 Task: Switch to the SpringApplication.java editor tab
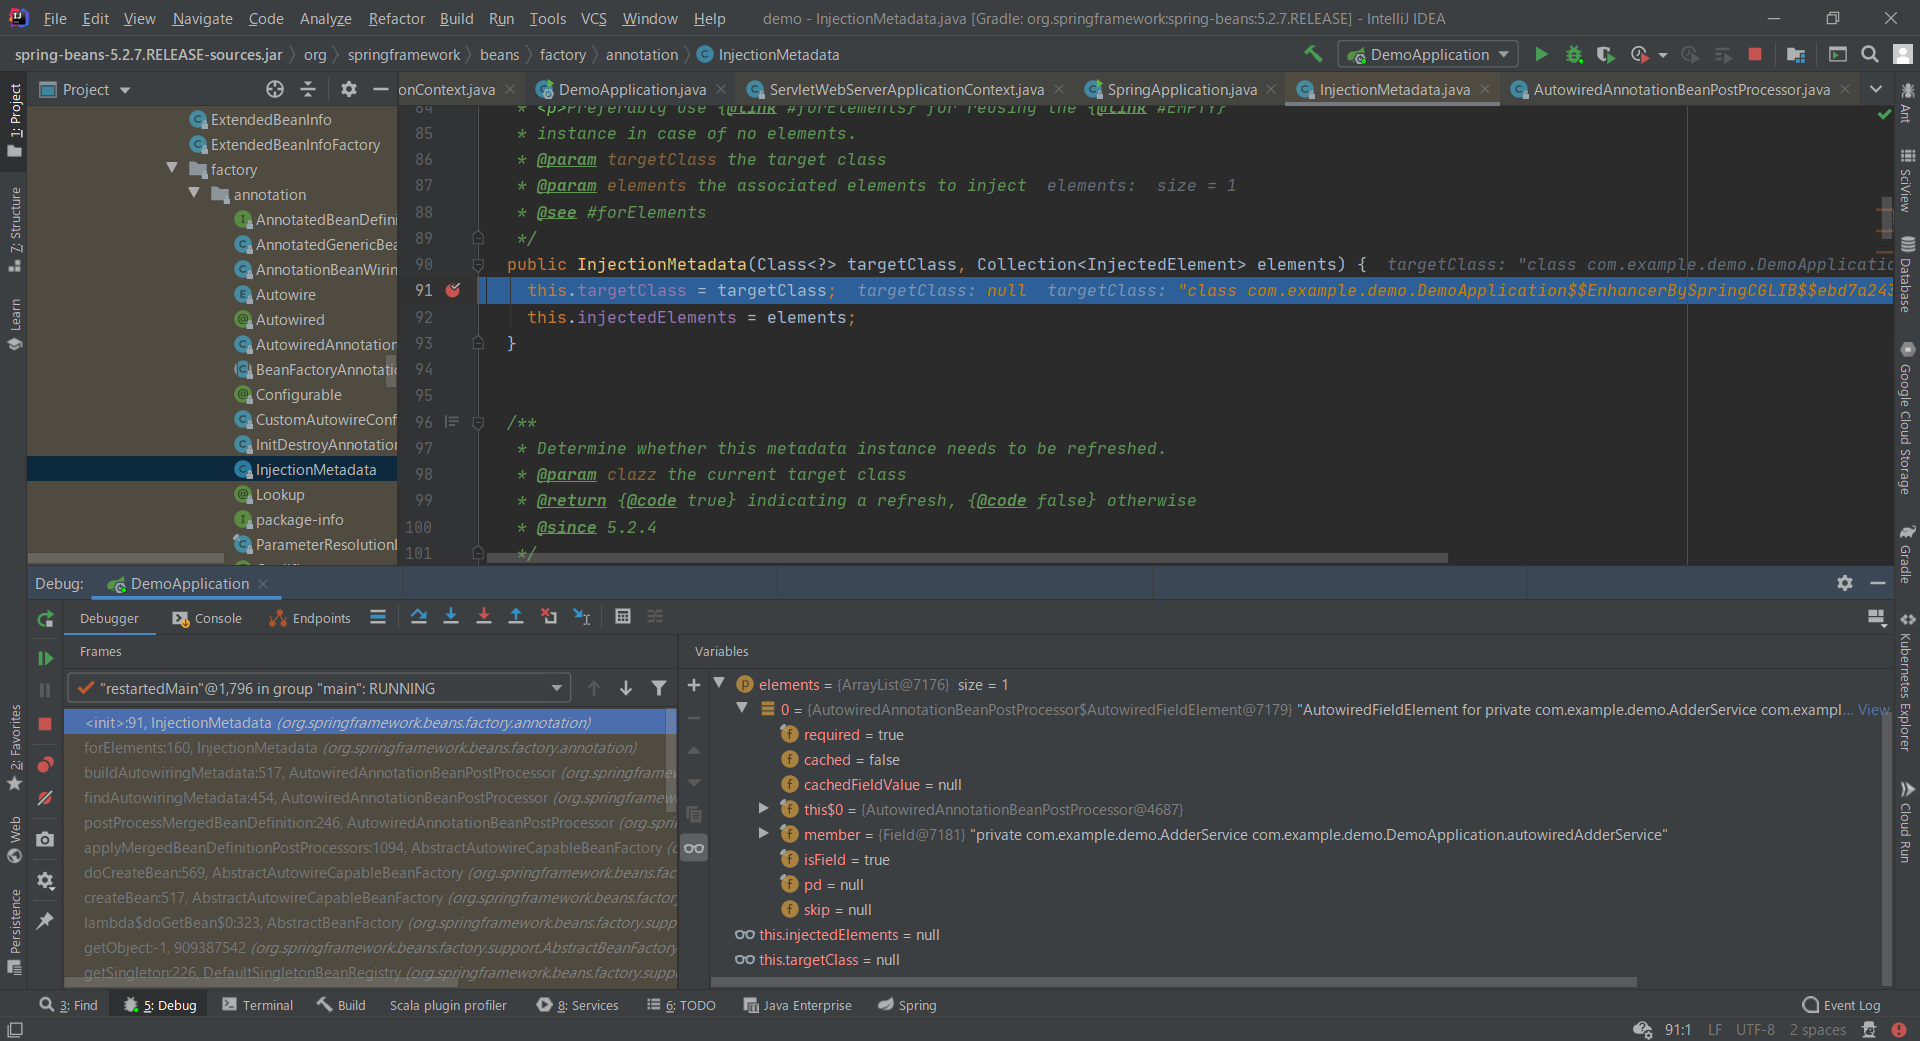click(1181, 90)
